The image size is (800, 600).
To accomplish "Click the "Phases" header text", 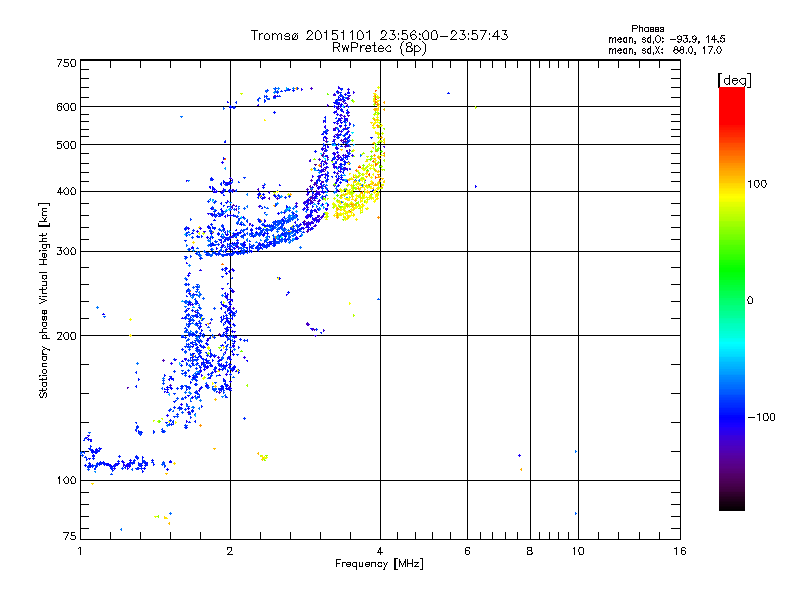I will click(647, 29).
